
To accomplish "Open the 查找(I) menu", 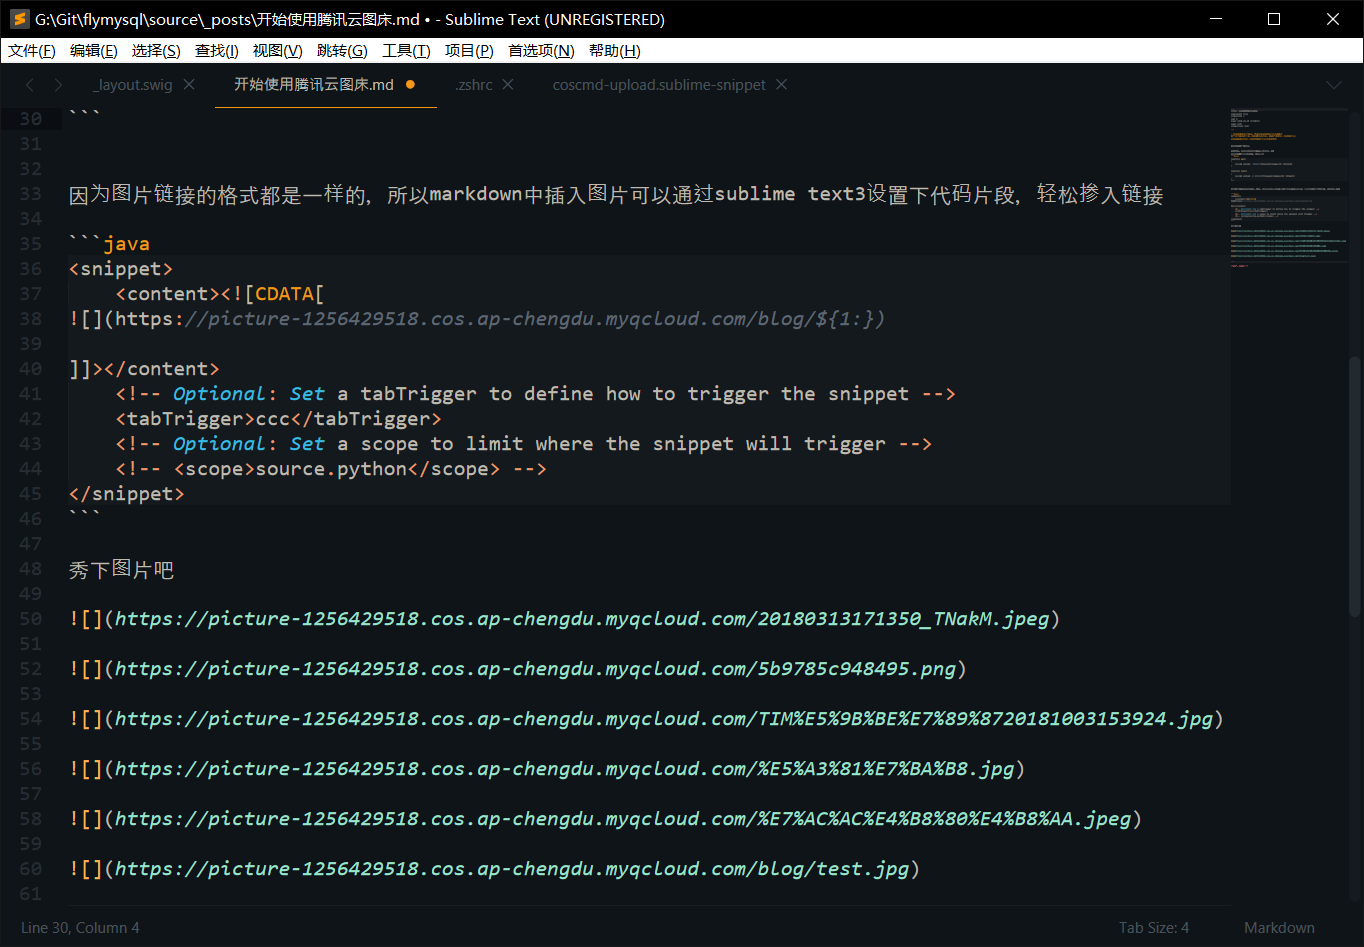I will (x=216, y=51).
